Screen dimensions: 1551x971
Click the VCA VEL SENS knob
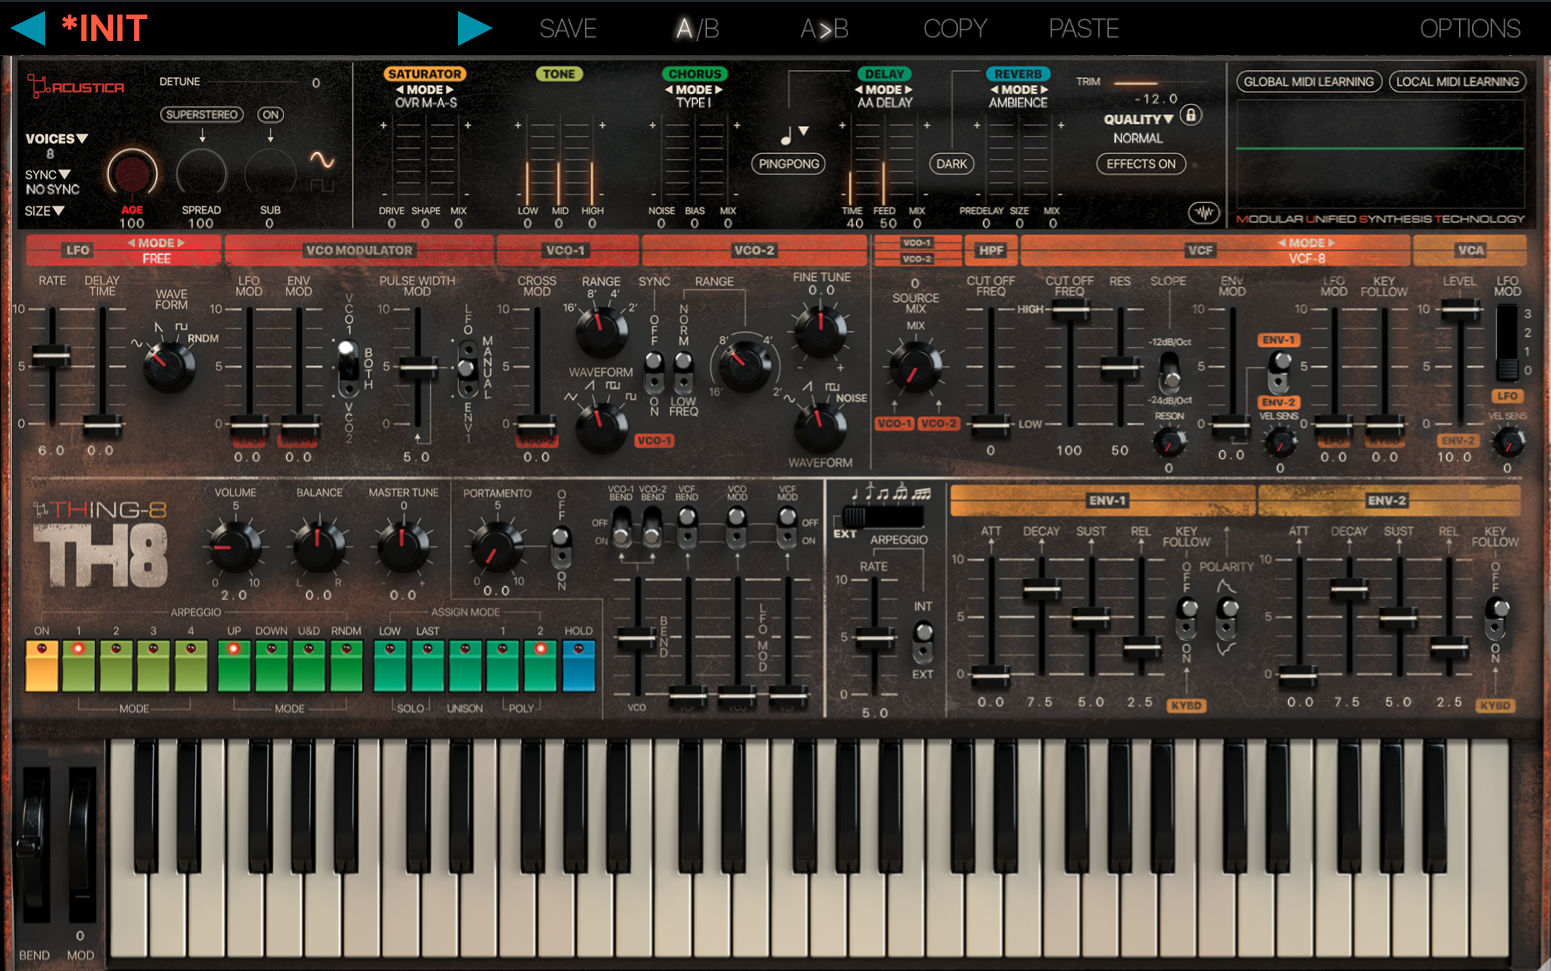tap(1507, 441)
